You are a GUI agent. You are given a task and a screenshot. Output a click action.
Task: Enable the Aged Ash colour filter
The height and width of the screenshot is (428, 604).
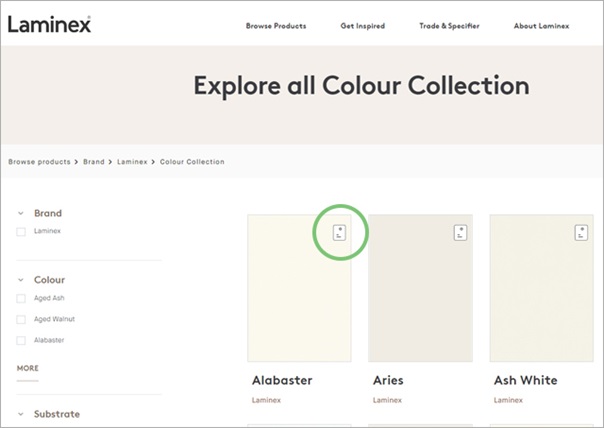pyautogui.click(x=21, y=298)
